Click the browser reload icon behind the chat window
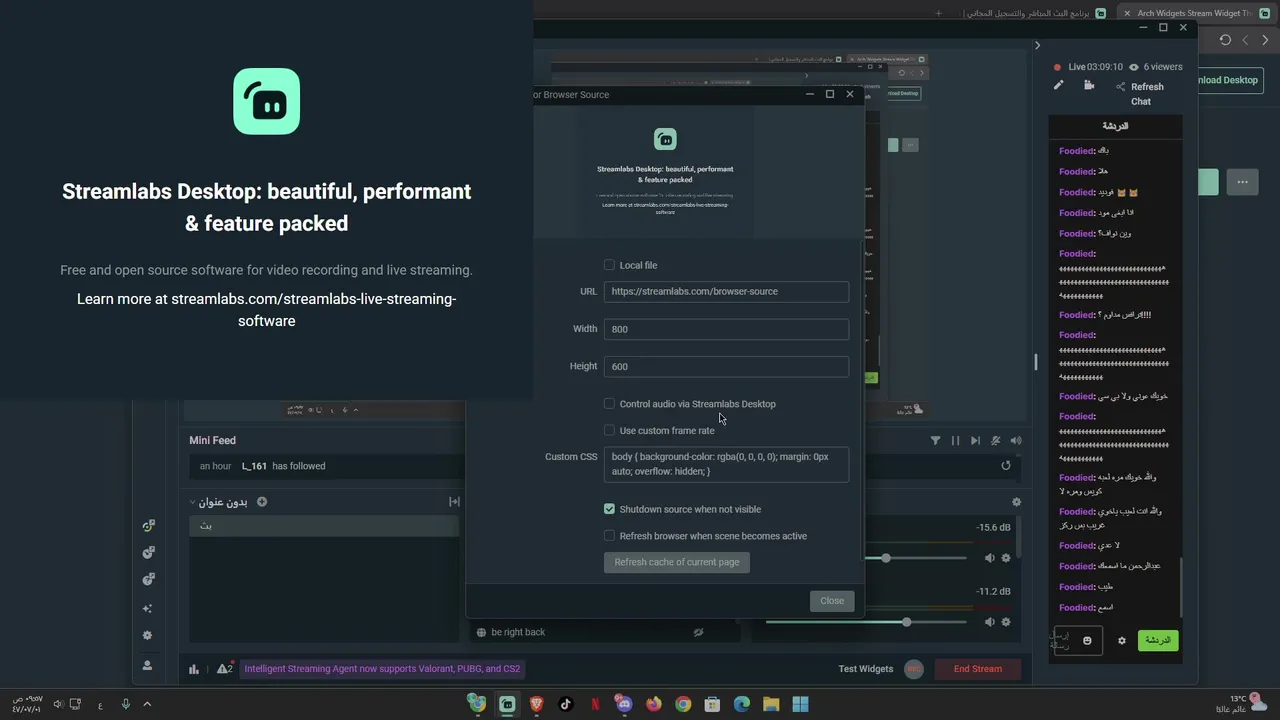1280x720 pixels. point(1225,40)
